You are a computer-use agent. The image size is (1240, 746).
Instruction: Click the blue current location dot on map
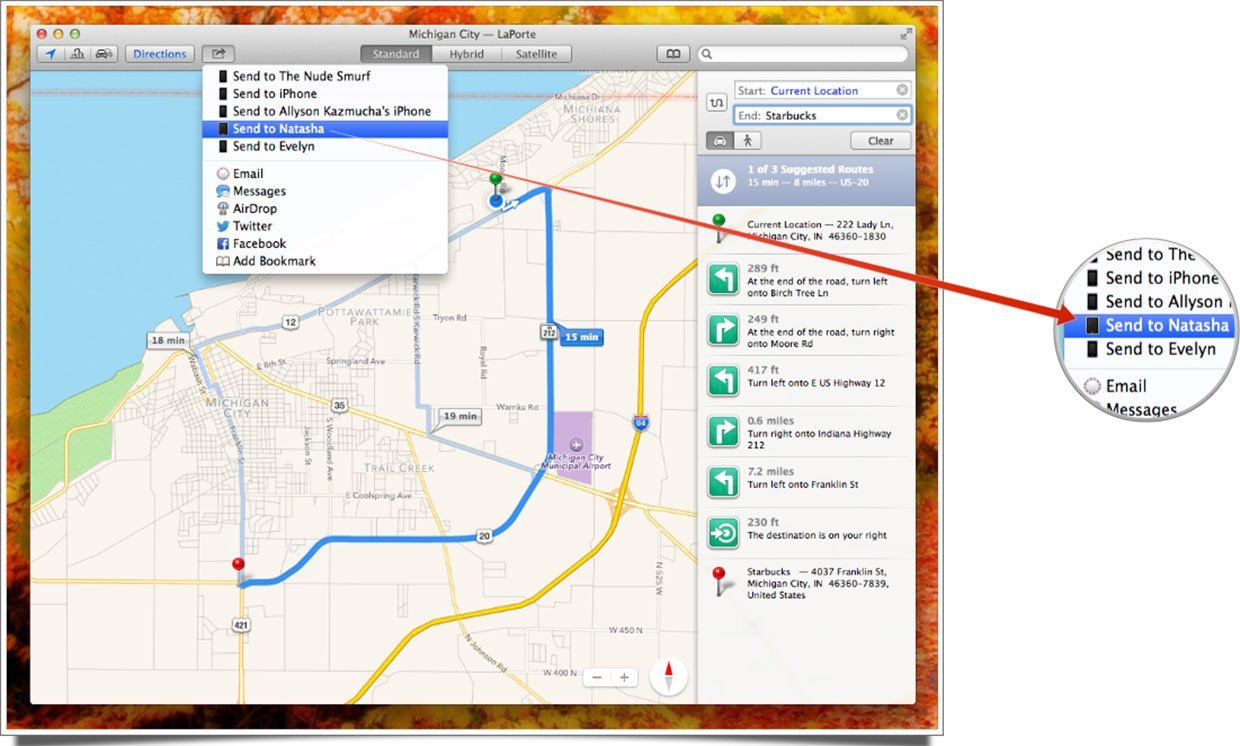coord(496,200)
